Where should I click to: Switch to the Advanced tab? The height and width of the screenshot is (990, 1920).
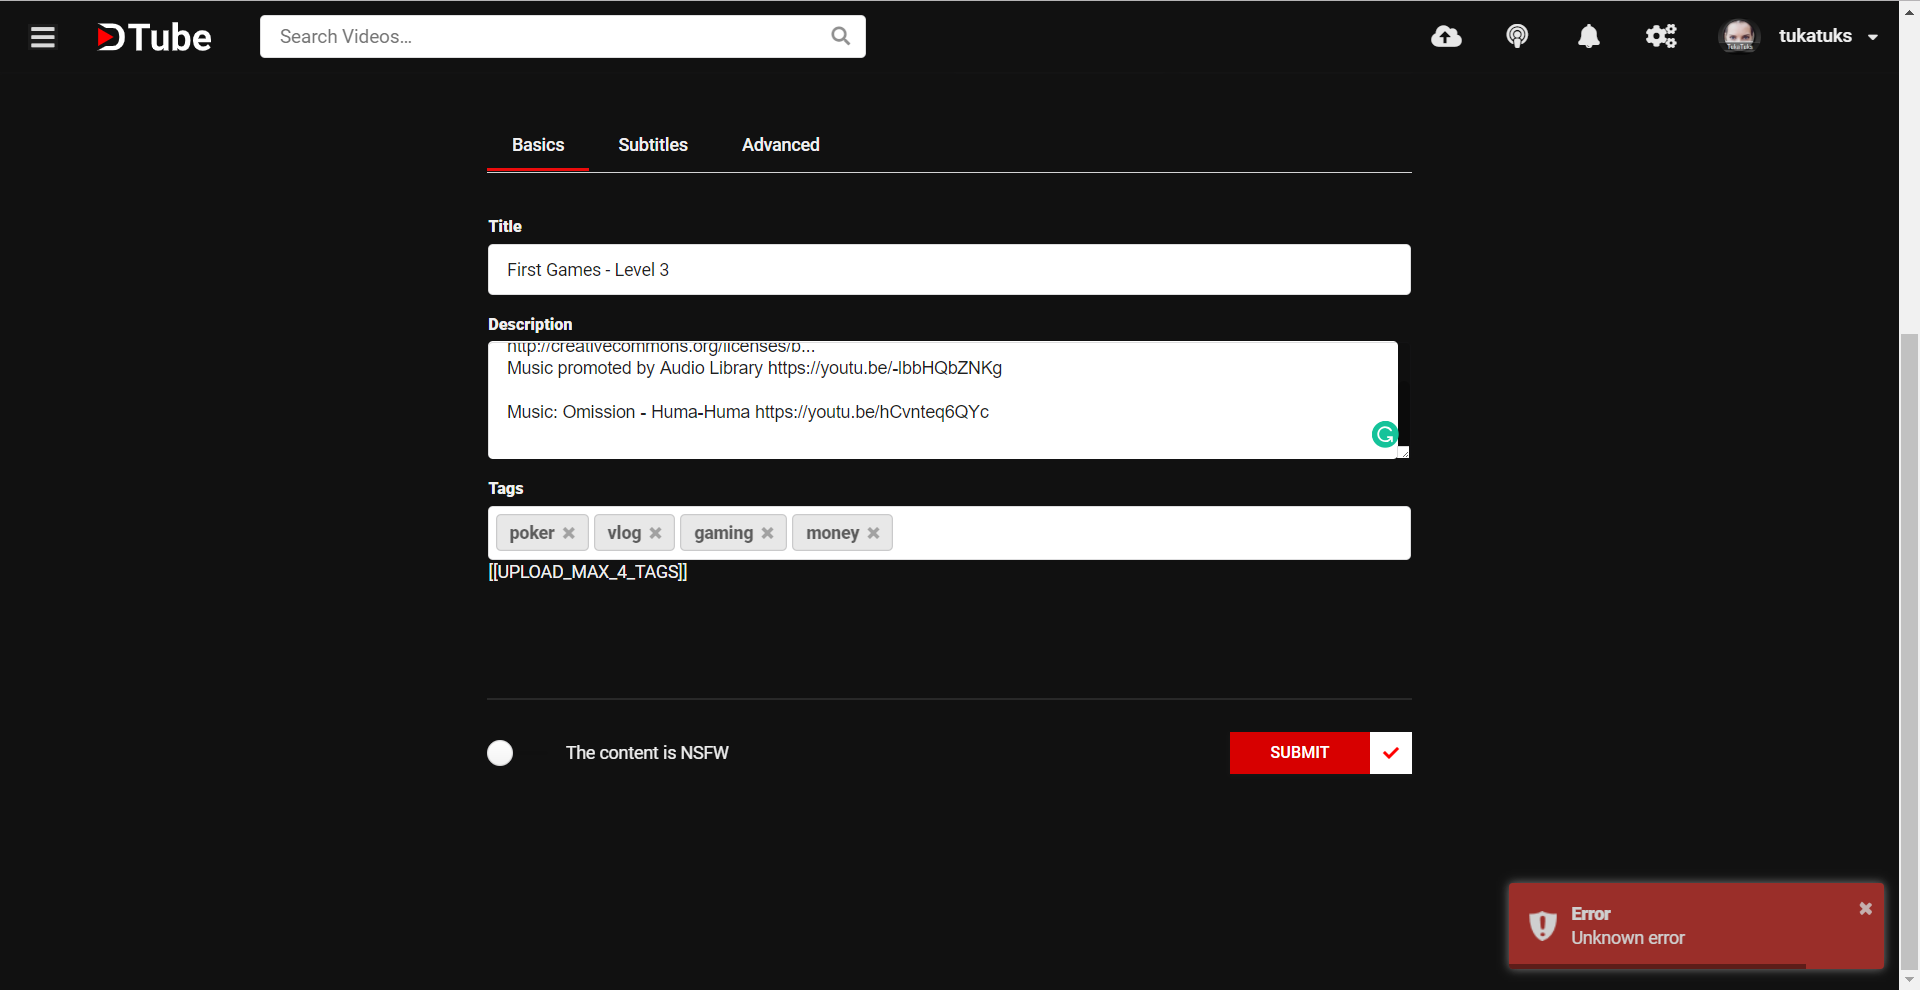[x=781, y=145]
